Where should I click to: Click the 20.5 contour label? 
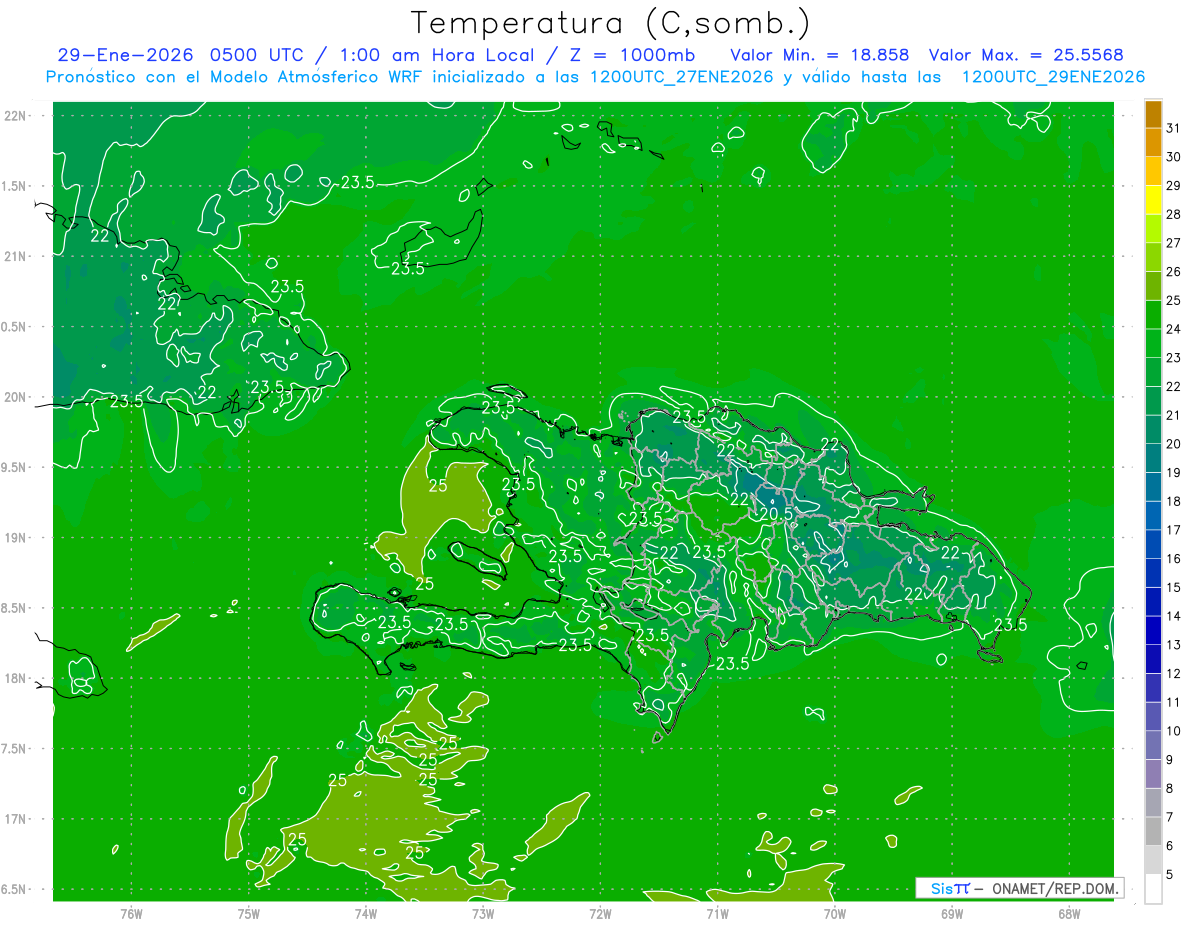coord(776,513)
